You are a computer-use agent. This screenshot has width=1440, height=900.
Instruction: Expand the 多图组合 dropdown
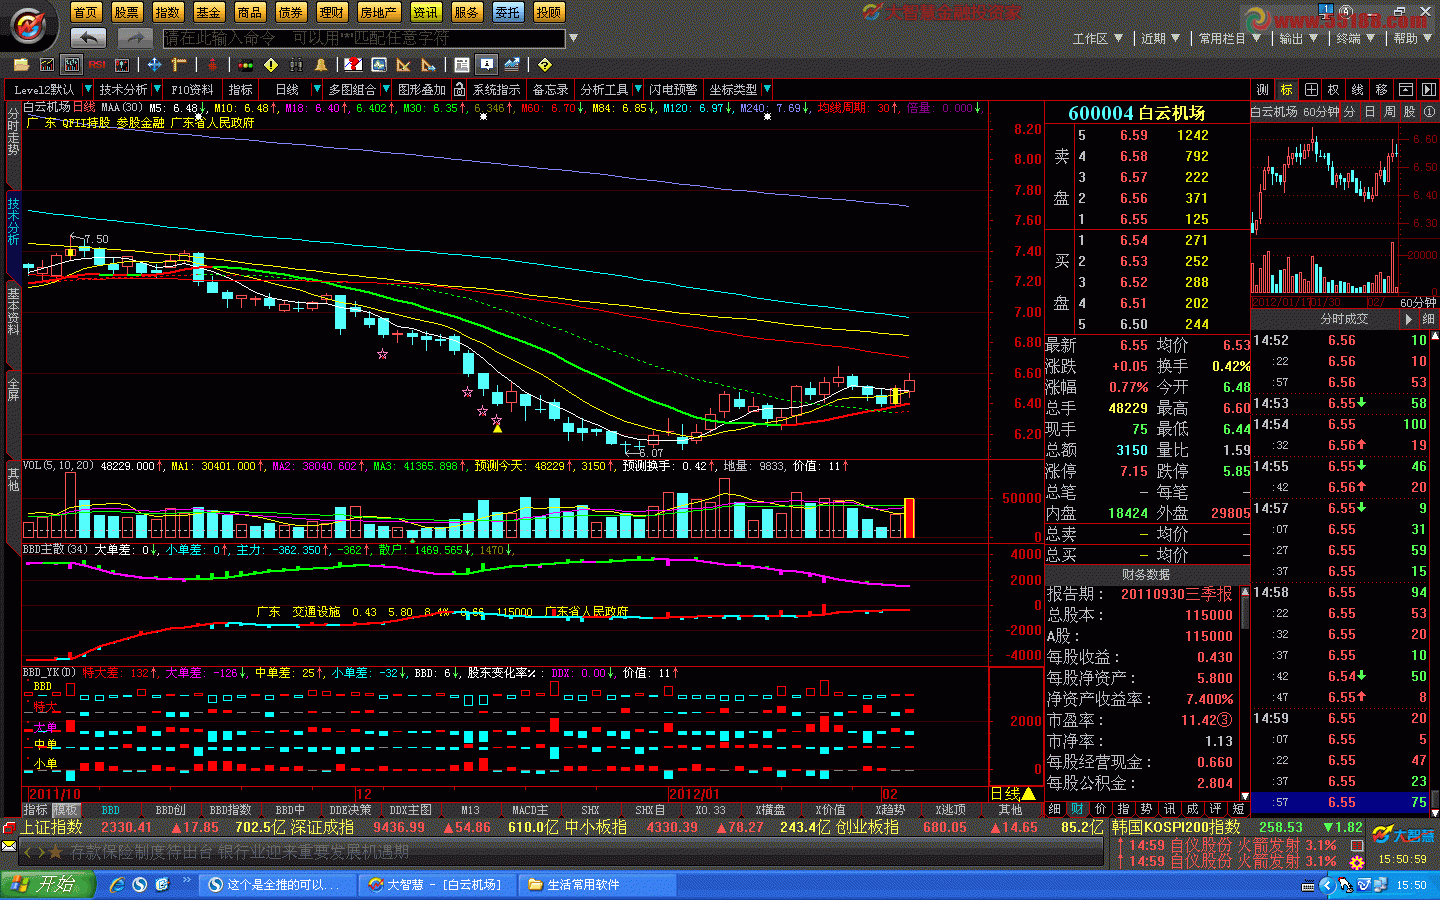pyautogui.click(x=386, y=90)
